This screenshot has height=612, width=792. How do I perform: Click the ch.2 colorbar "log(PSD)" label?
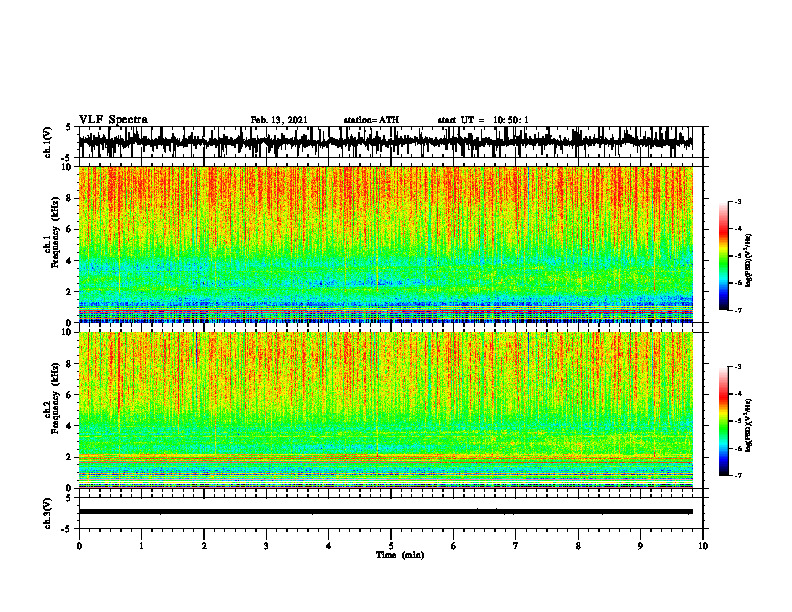pos(749,425)
